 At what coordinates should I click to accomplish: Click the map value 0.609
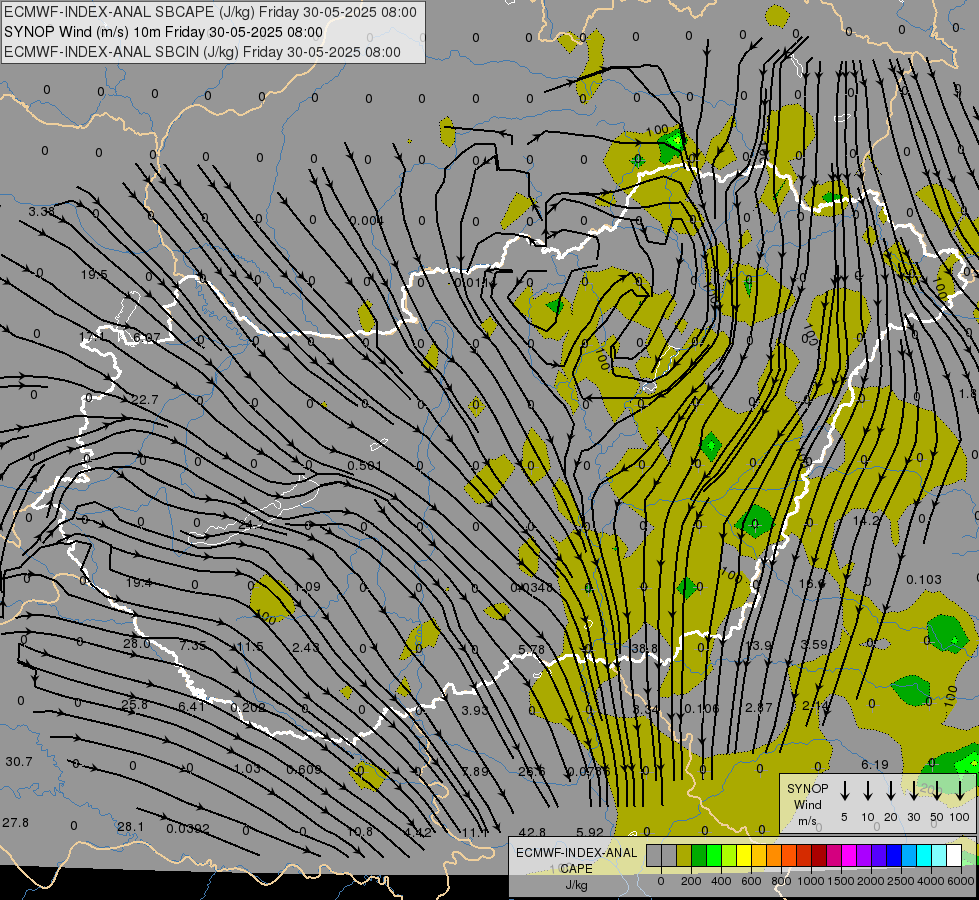pyautogui.click(x=304, y=769)
